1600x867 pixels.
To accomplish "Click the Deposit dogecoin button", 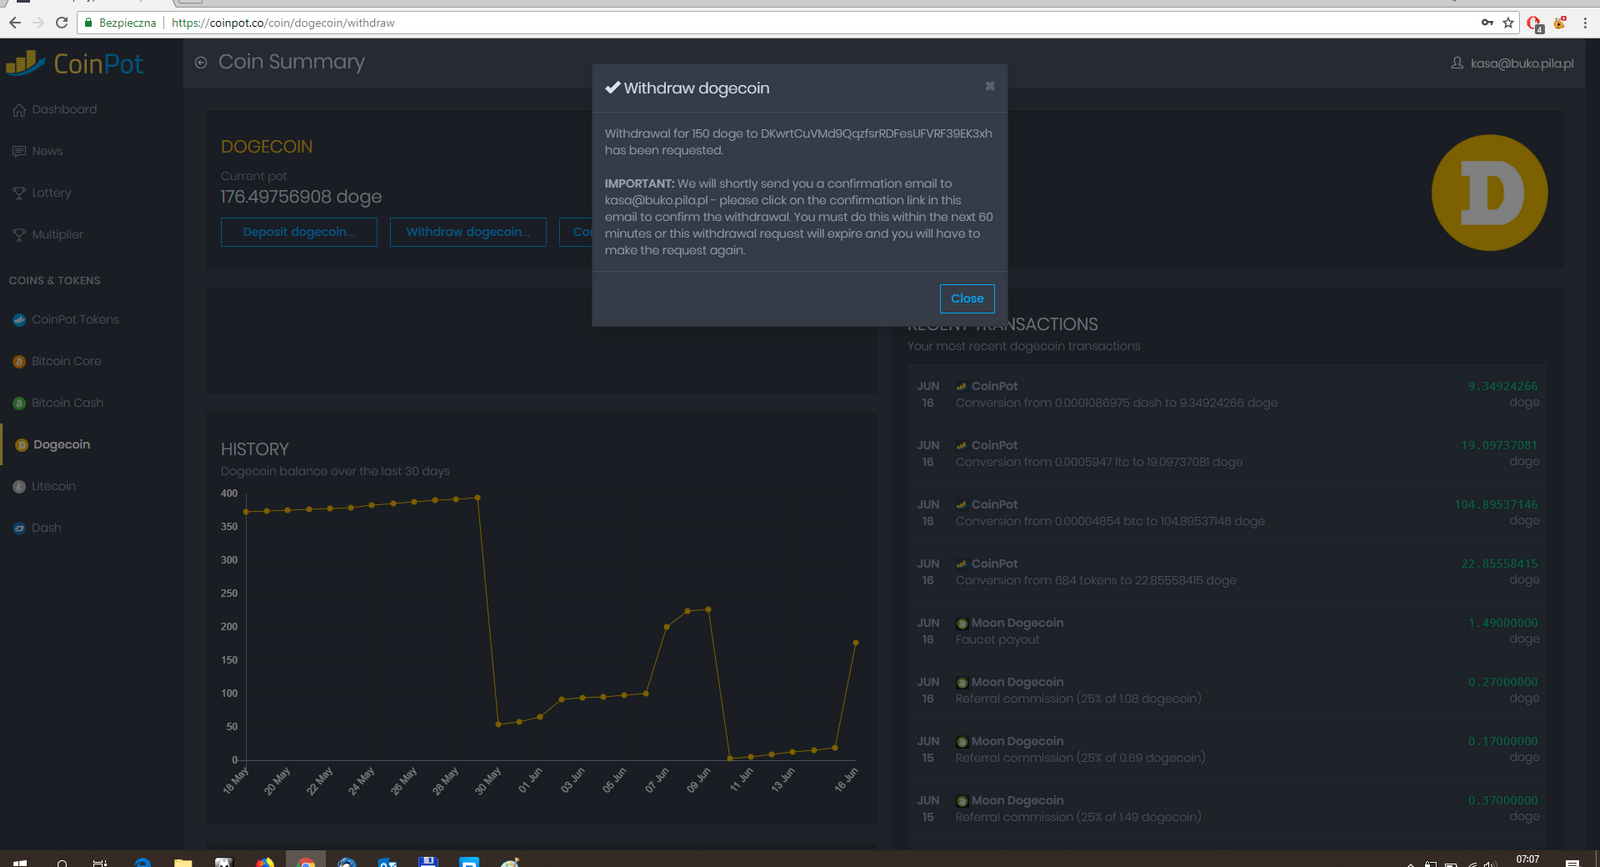I will [x=298, y=232].
